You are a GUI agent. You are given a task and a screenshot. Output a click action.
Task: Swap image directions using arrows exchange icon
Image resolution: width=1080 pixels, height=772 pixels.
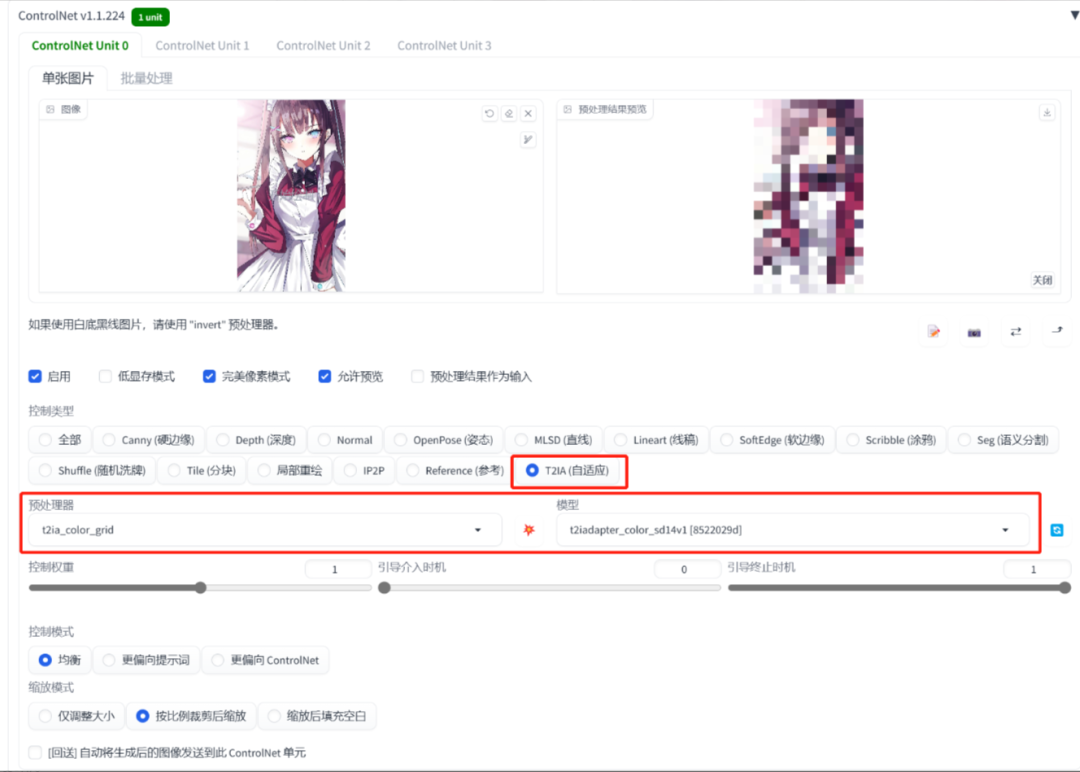point(1014,333)
